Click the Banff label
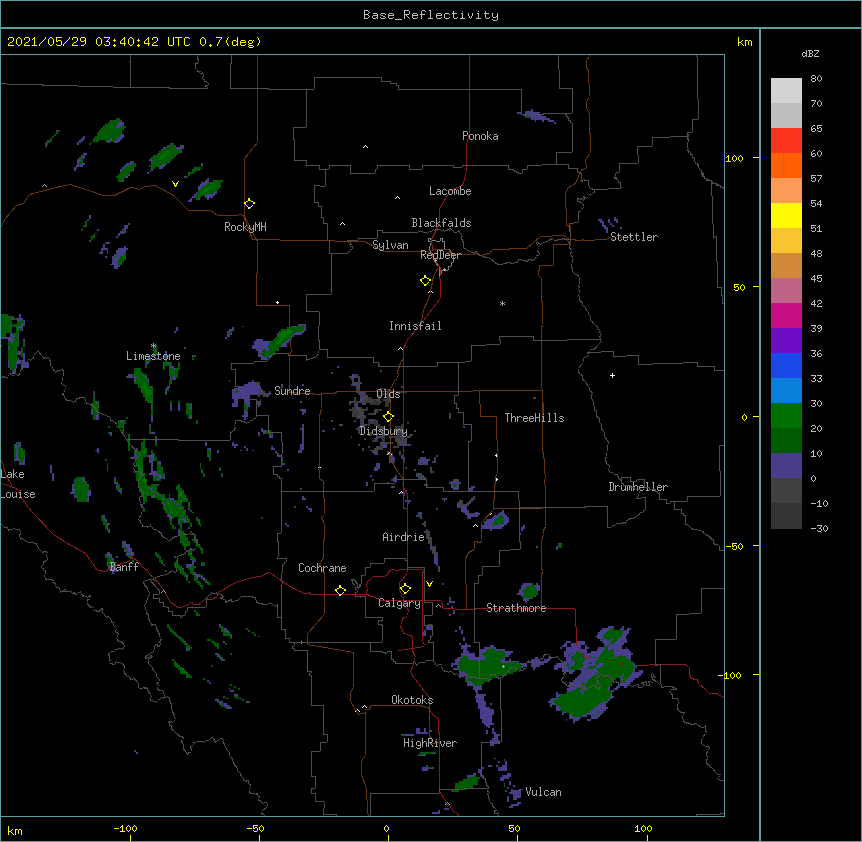 (124, 567)
